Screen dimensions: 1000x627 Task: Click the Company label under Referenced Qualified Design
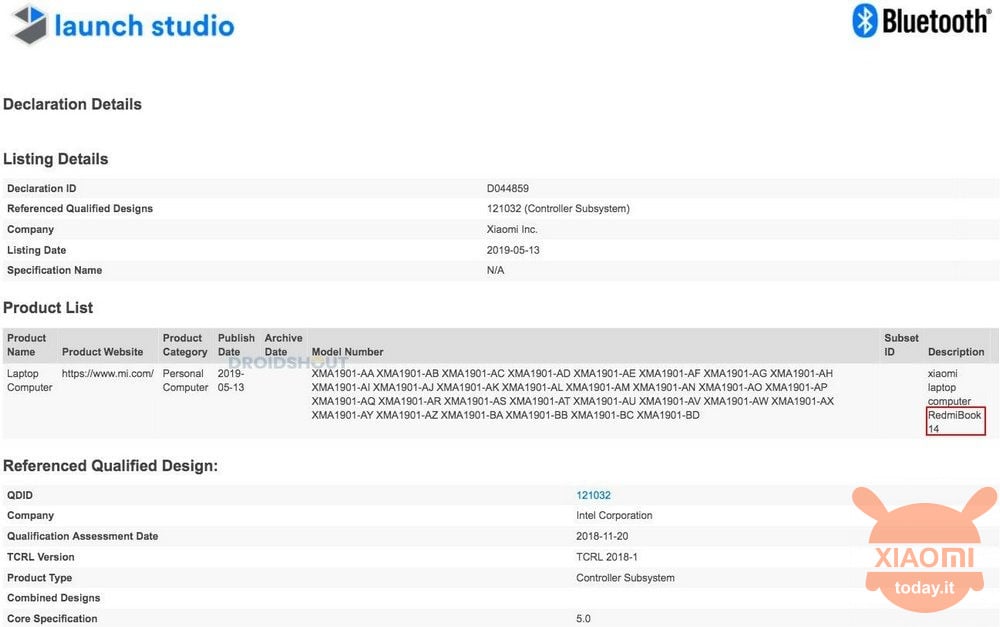click(30, 515)
